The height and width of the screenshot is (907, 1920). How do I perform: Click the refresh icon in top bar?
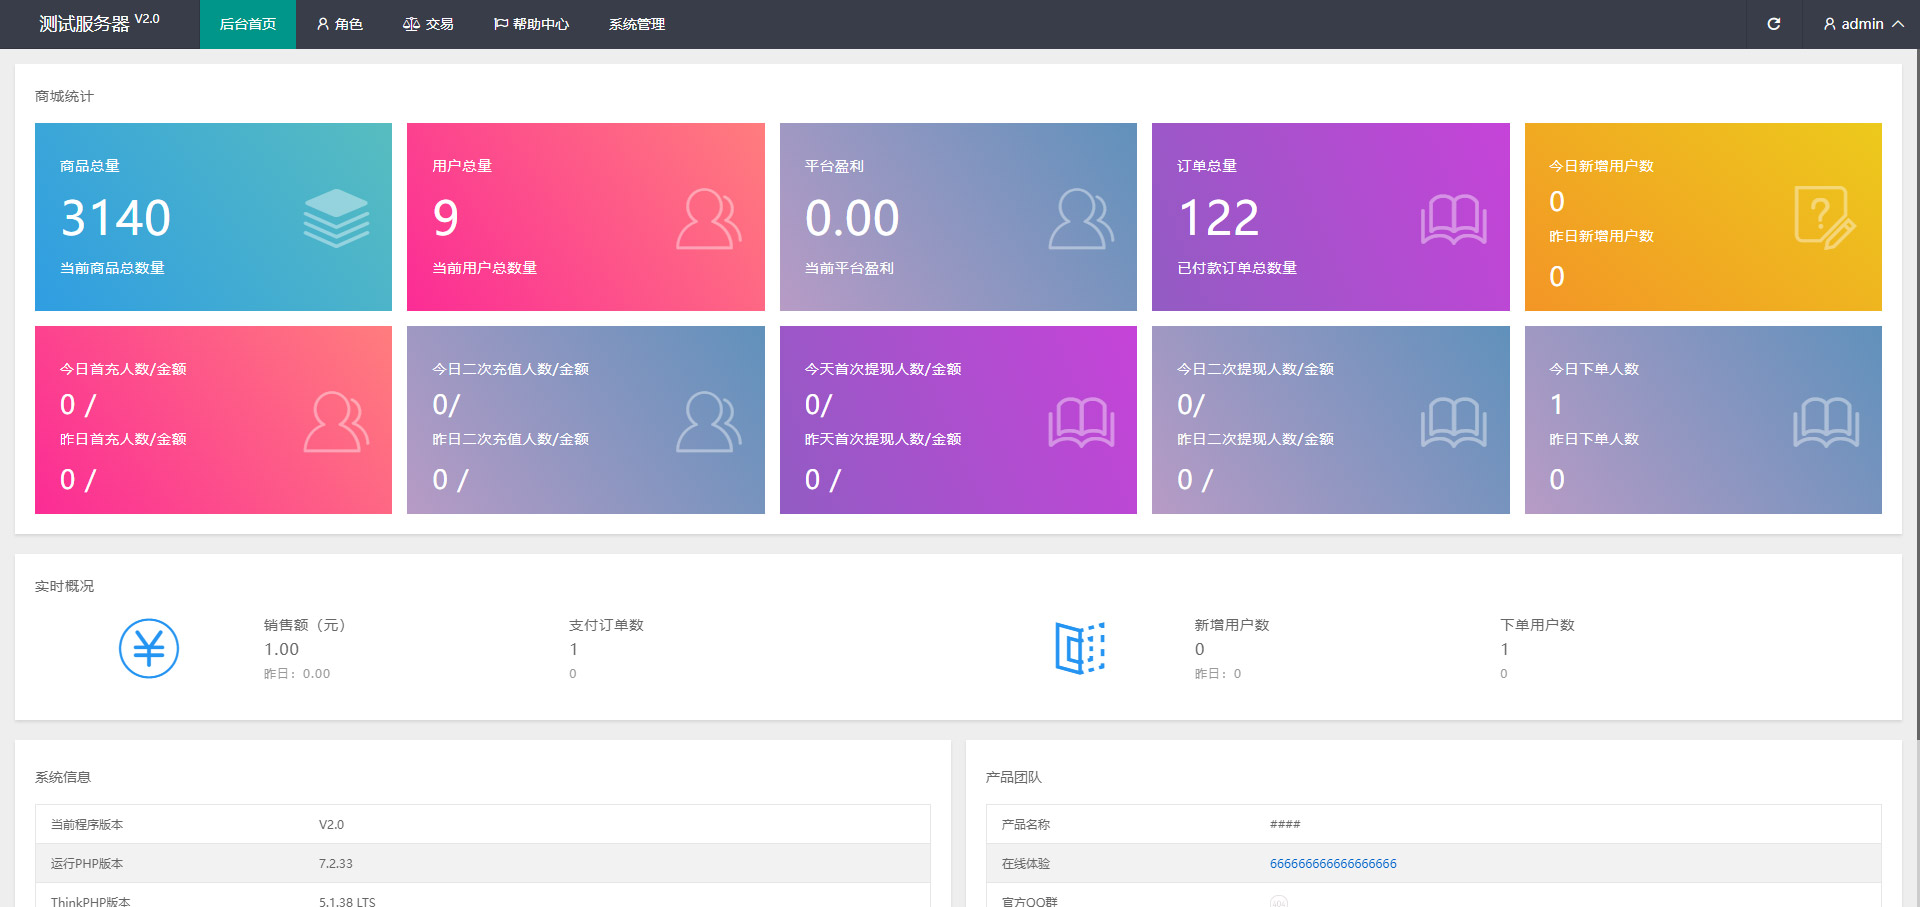pyautogui.click(x=1774, y=24)
